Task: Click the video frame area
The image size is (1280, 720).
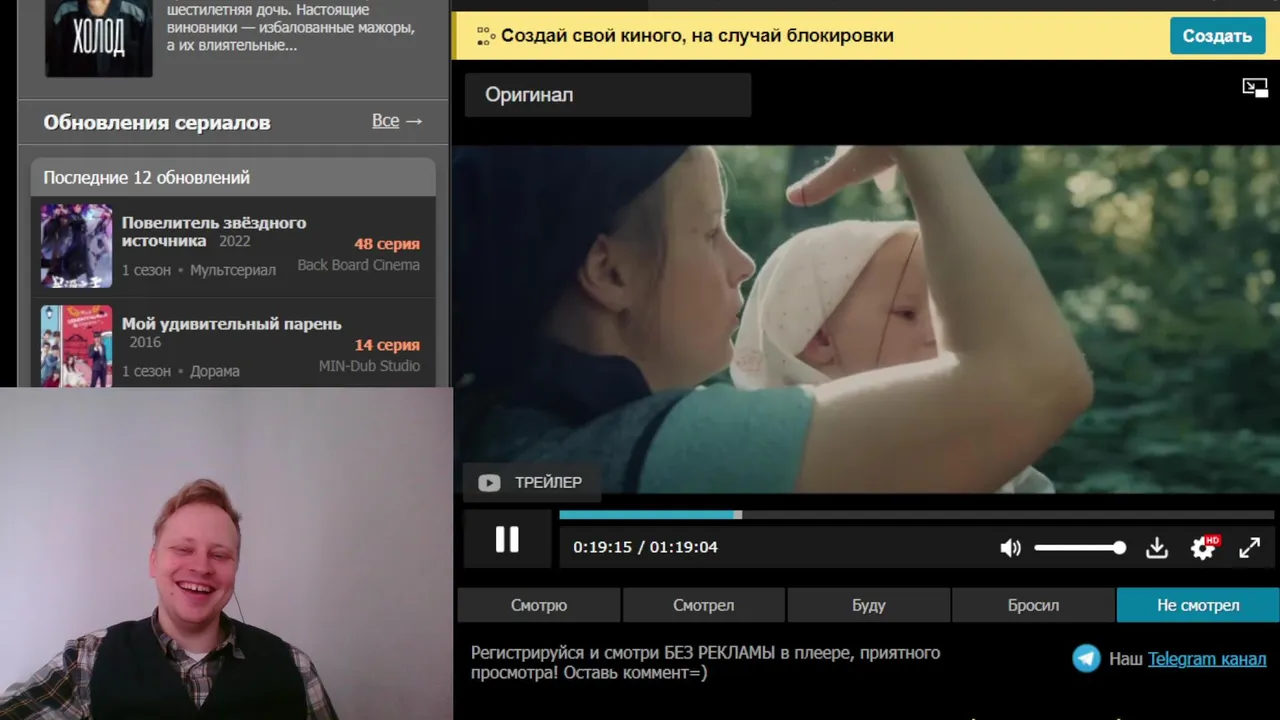Action: click(x=866, y=318)
